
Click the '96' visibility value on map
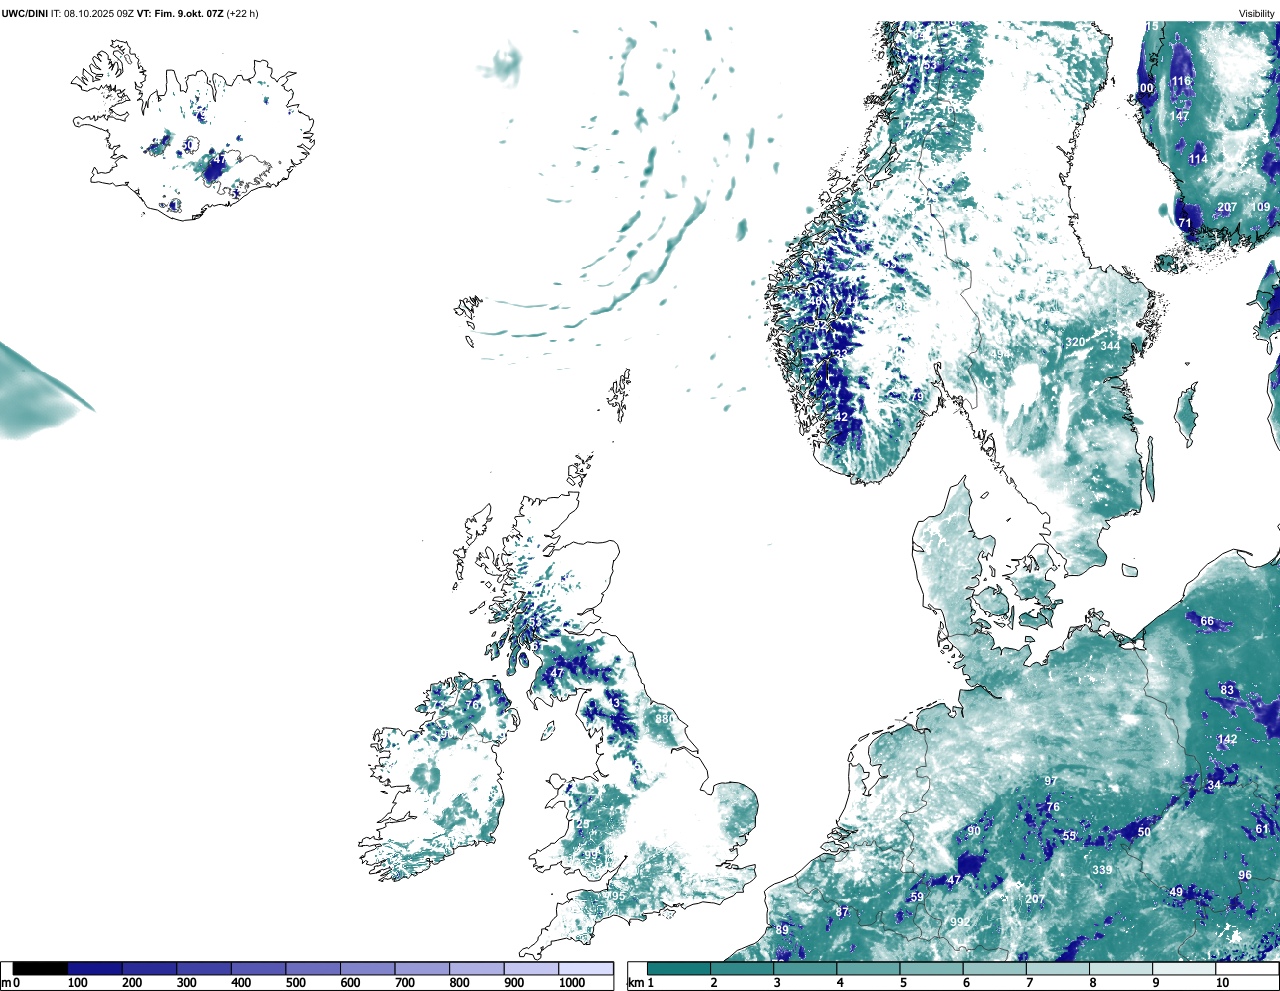click(1245, 875)
